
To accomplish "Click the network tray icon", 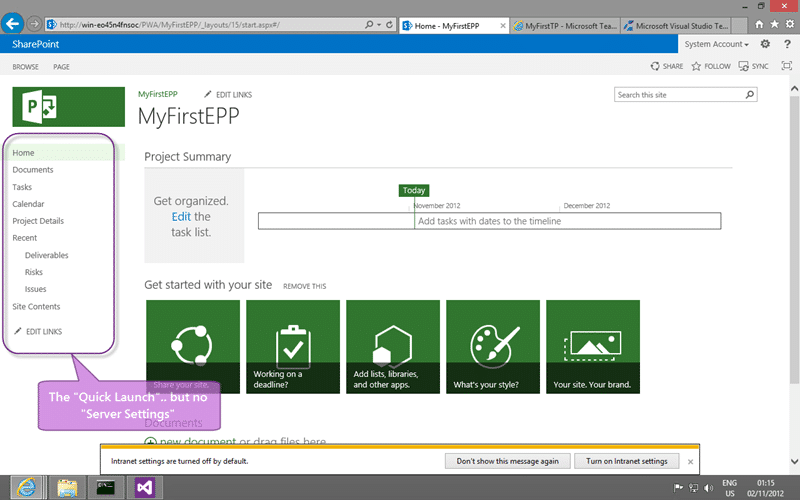I will coord(693,488).
